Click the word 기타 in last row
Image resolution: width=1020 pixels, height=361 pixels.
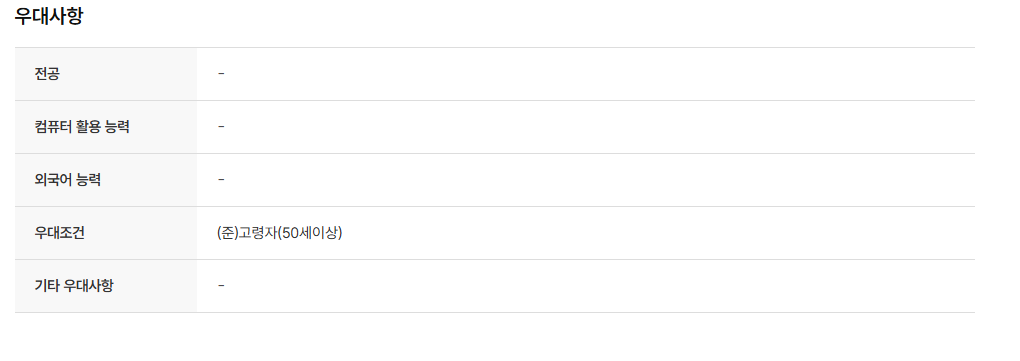47,286
